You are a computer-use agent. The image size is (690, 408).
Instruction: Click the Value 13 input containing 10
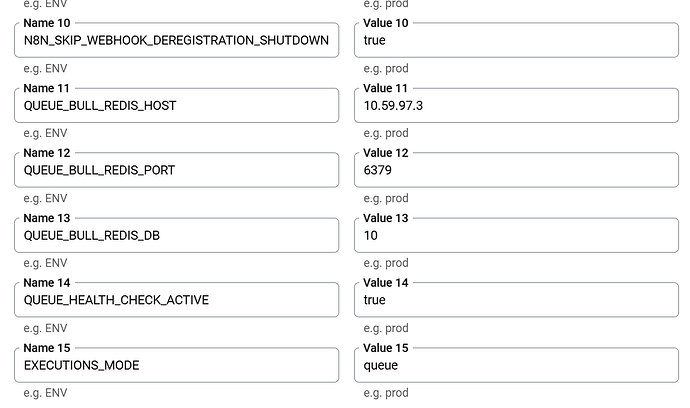tap(516, 236)
